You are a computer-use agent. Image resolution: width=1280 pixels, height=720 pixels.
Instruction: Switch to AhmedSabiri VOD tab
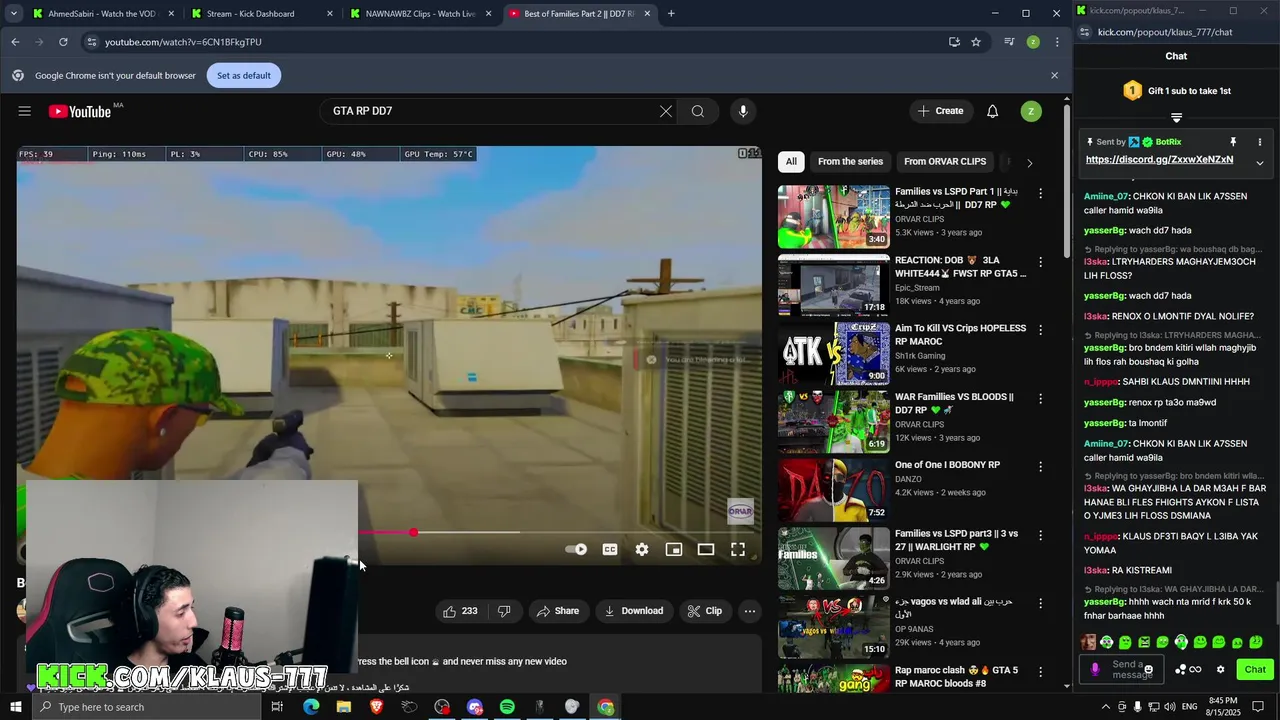[x=103, y=13]
